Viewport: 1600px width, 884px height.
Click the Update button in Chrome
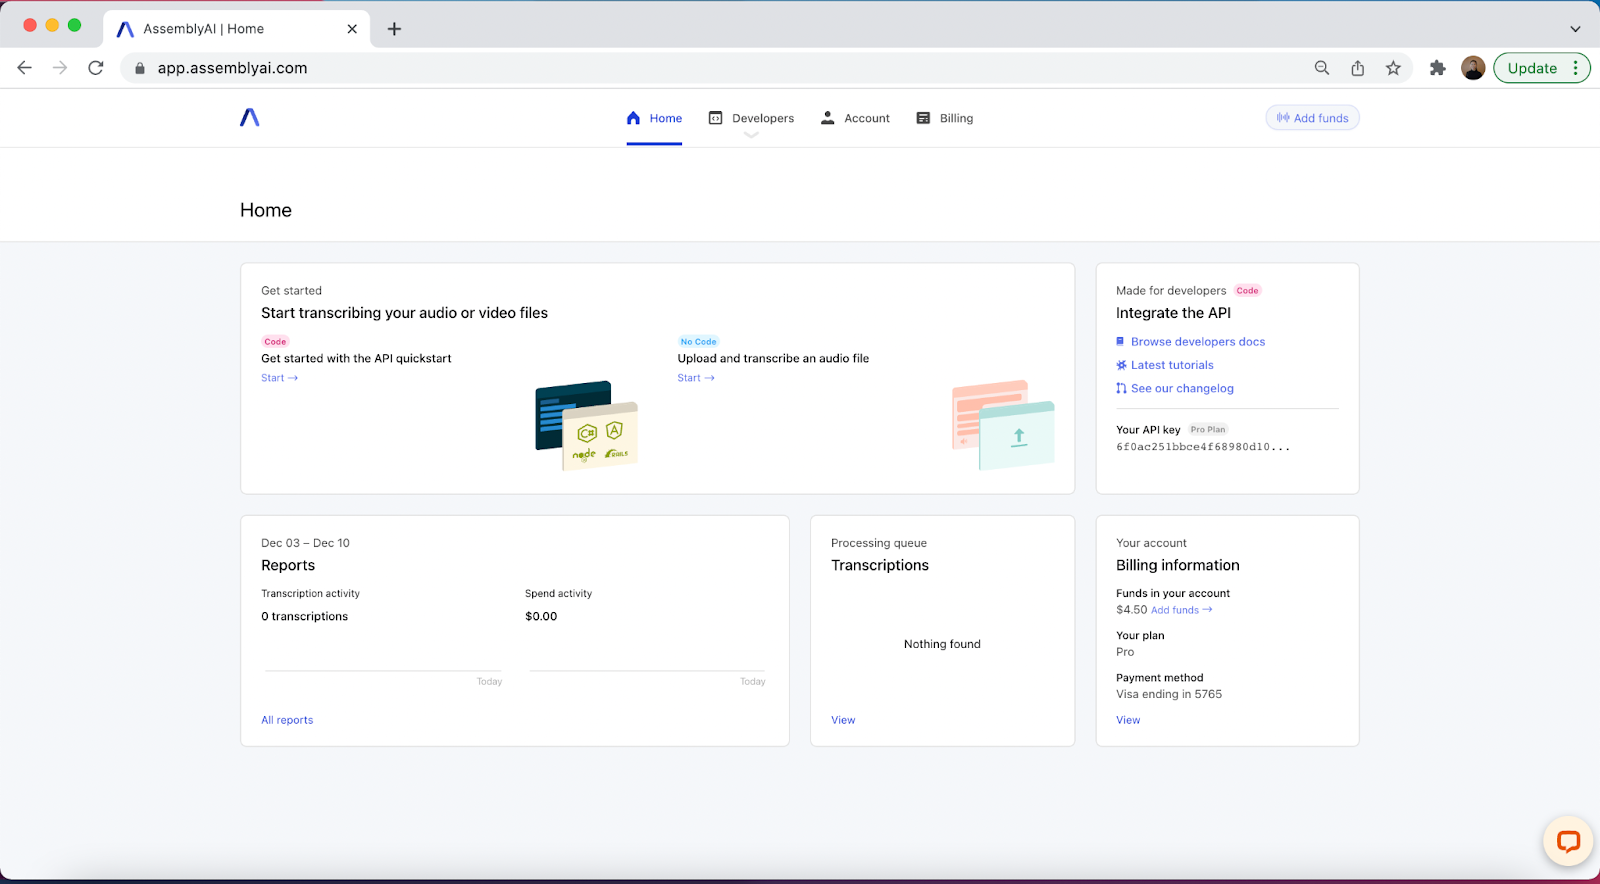[x=1532, y=68]
